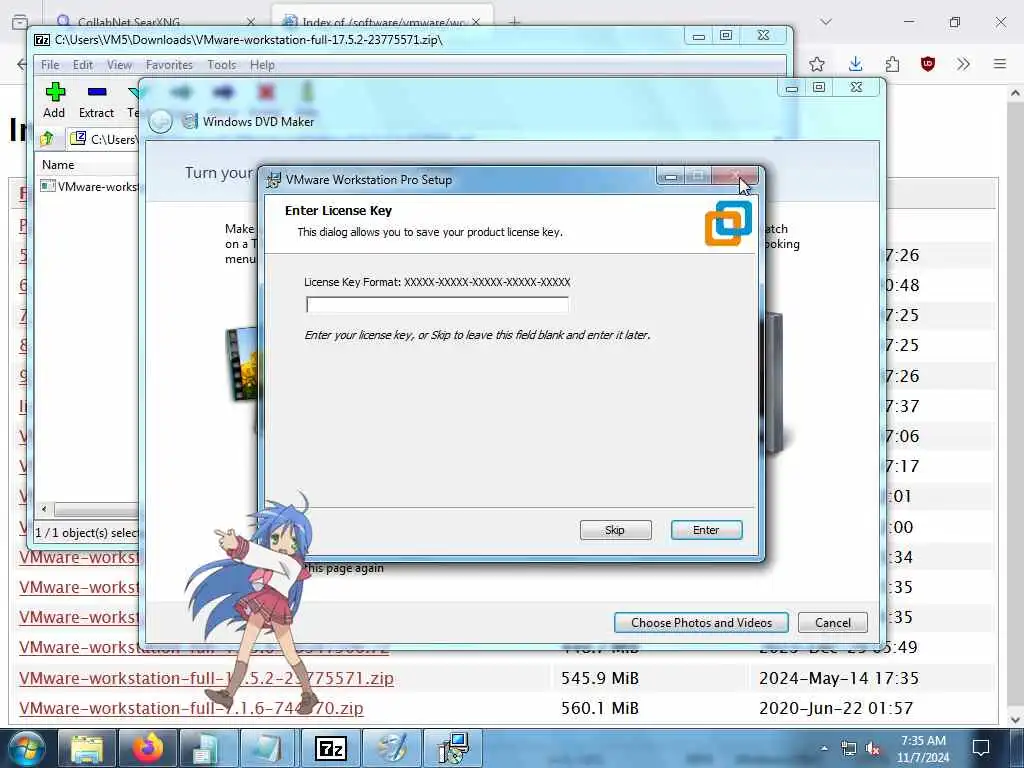Click Firefox back navigation arrow
Viewport: 1024px width, 768px height.
tap(21, 64)
